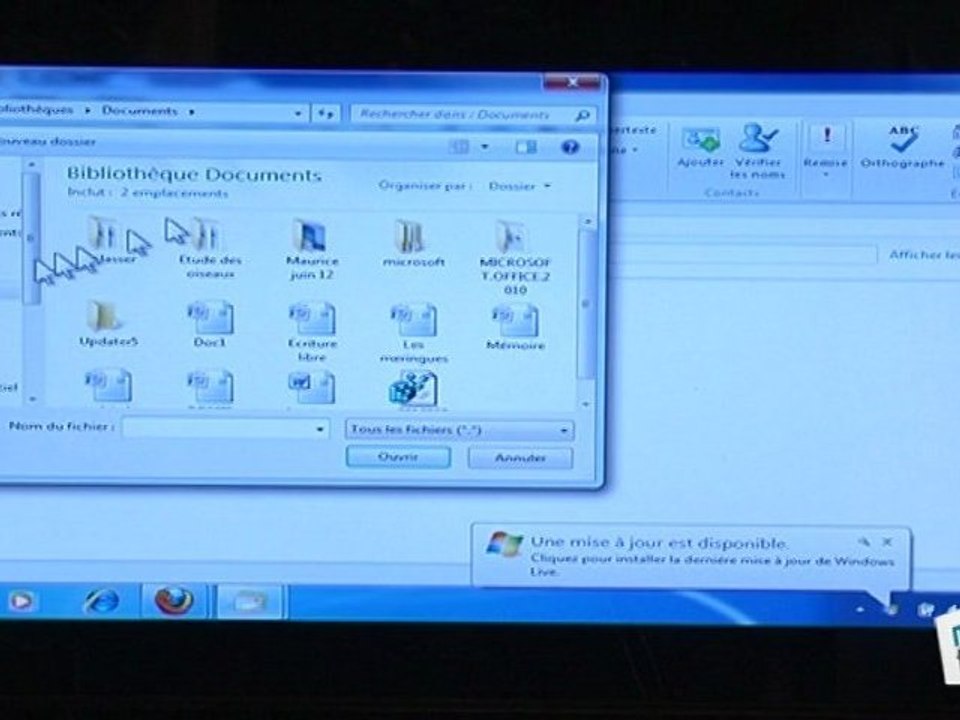Open Remise dropdown arrow in mail window
The image size is (960, 720).
tap(826, 174)
